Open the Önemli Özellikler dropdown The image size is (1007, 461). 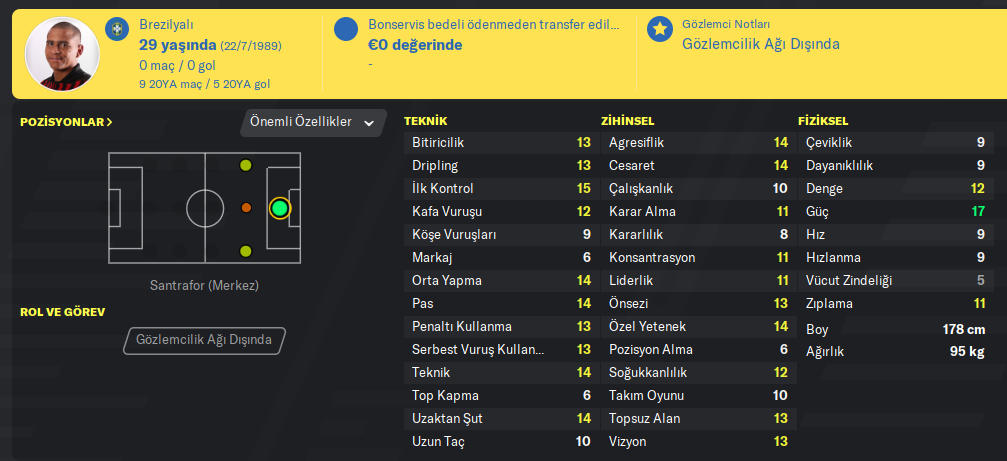click(x=313, y=122)
